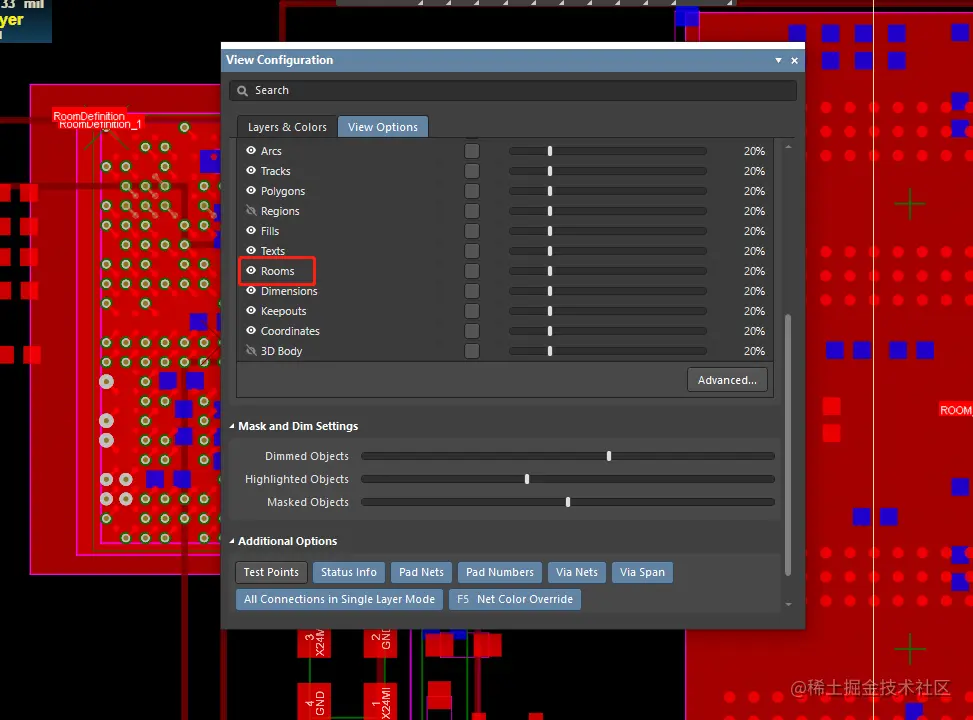Select the View Options tab

click(383, 127)
